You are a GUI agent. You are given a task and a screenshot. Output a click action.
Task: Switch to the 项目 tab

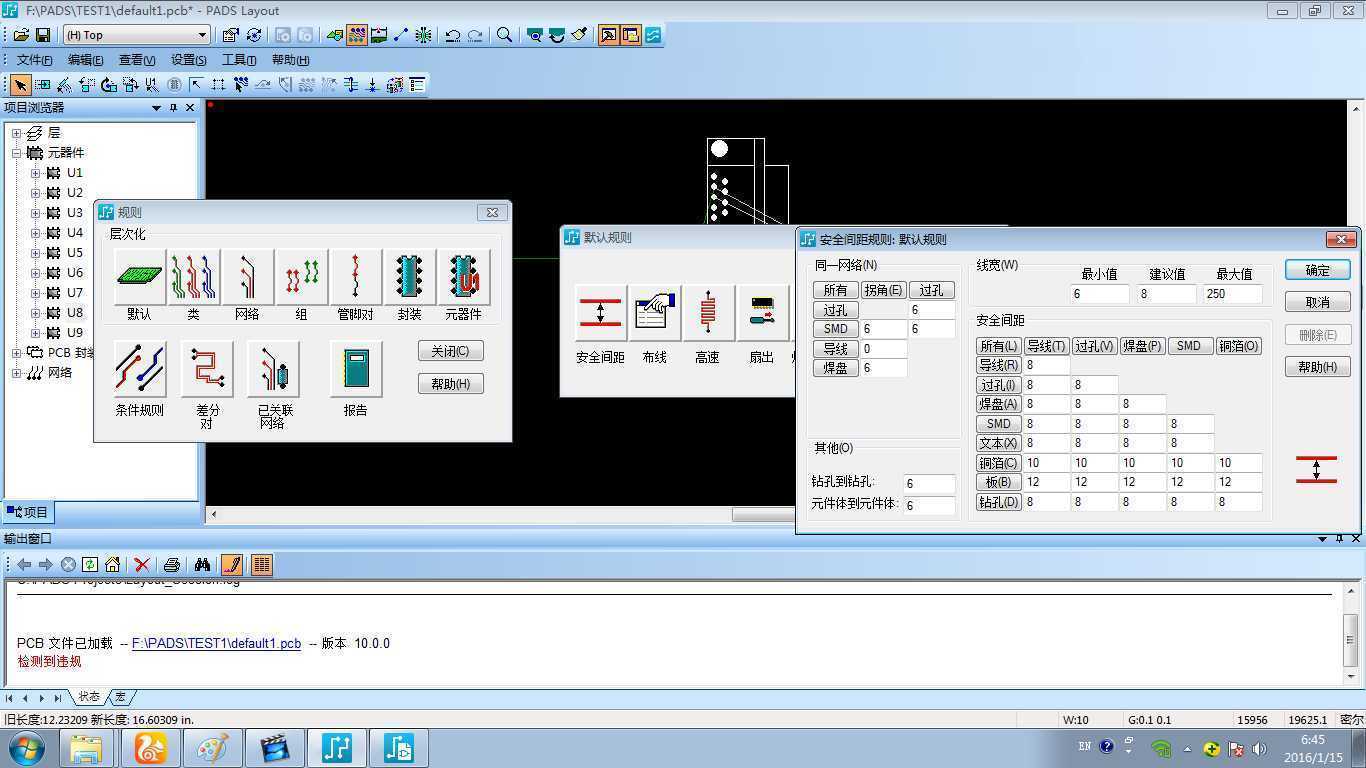[x=28, y=512]
